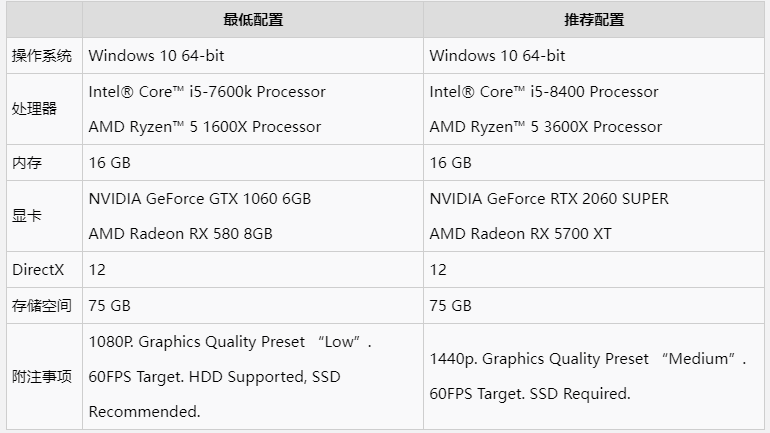Click the 附注事项 row label
Viewport: 770px width, 433px height.
[42, 377]
